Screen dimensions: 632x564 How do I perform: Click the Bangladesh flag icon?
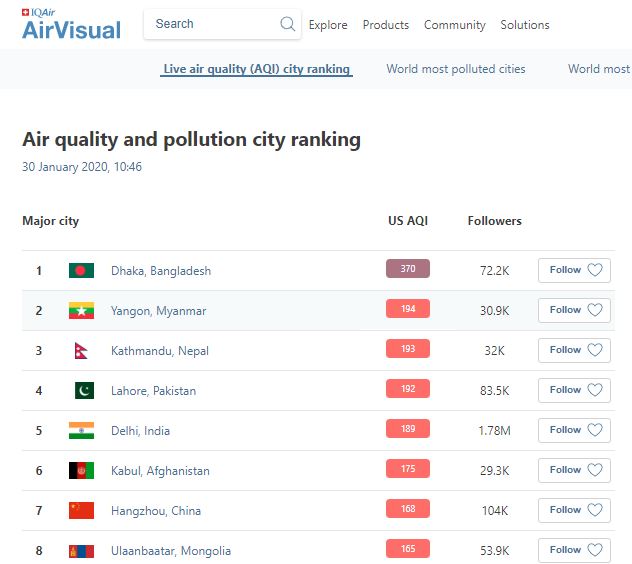click(81, 271)
